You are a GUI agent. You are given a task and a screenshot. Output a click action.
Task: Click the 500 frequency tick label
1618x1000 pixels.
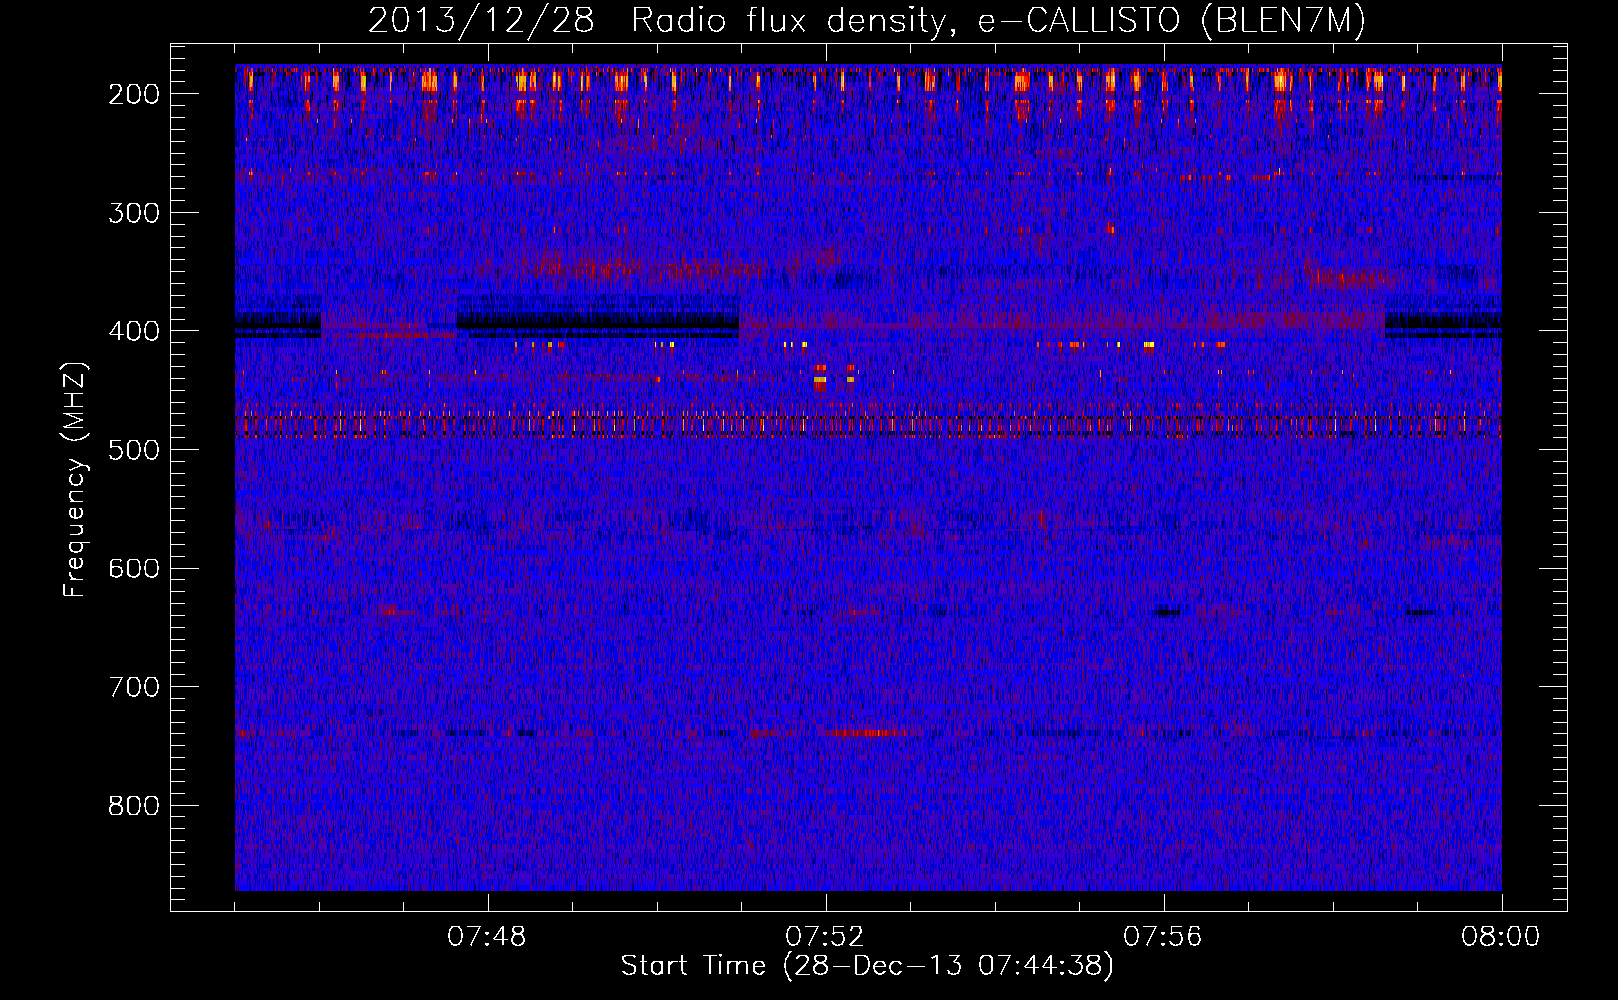(x=134, y=450)
